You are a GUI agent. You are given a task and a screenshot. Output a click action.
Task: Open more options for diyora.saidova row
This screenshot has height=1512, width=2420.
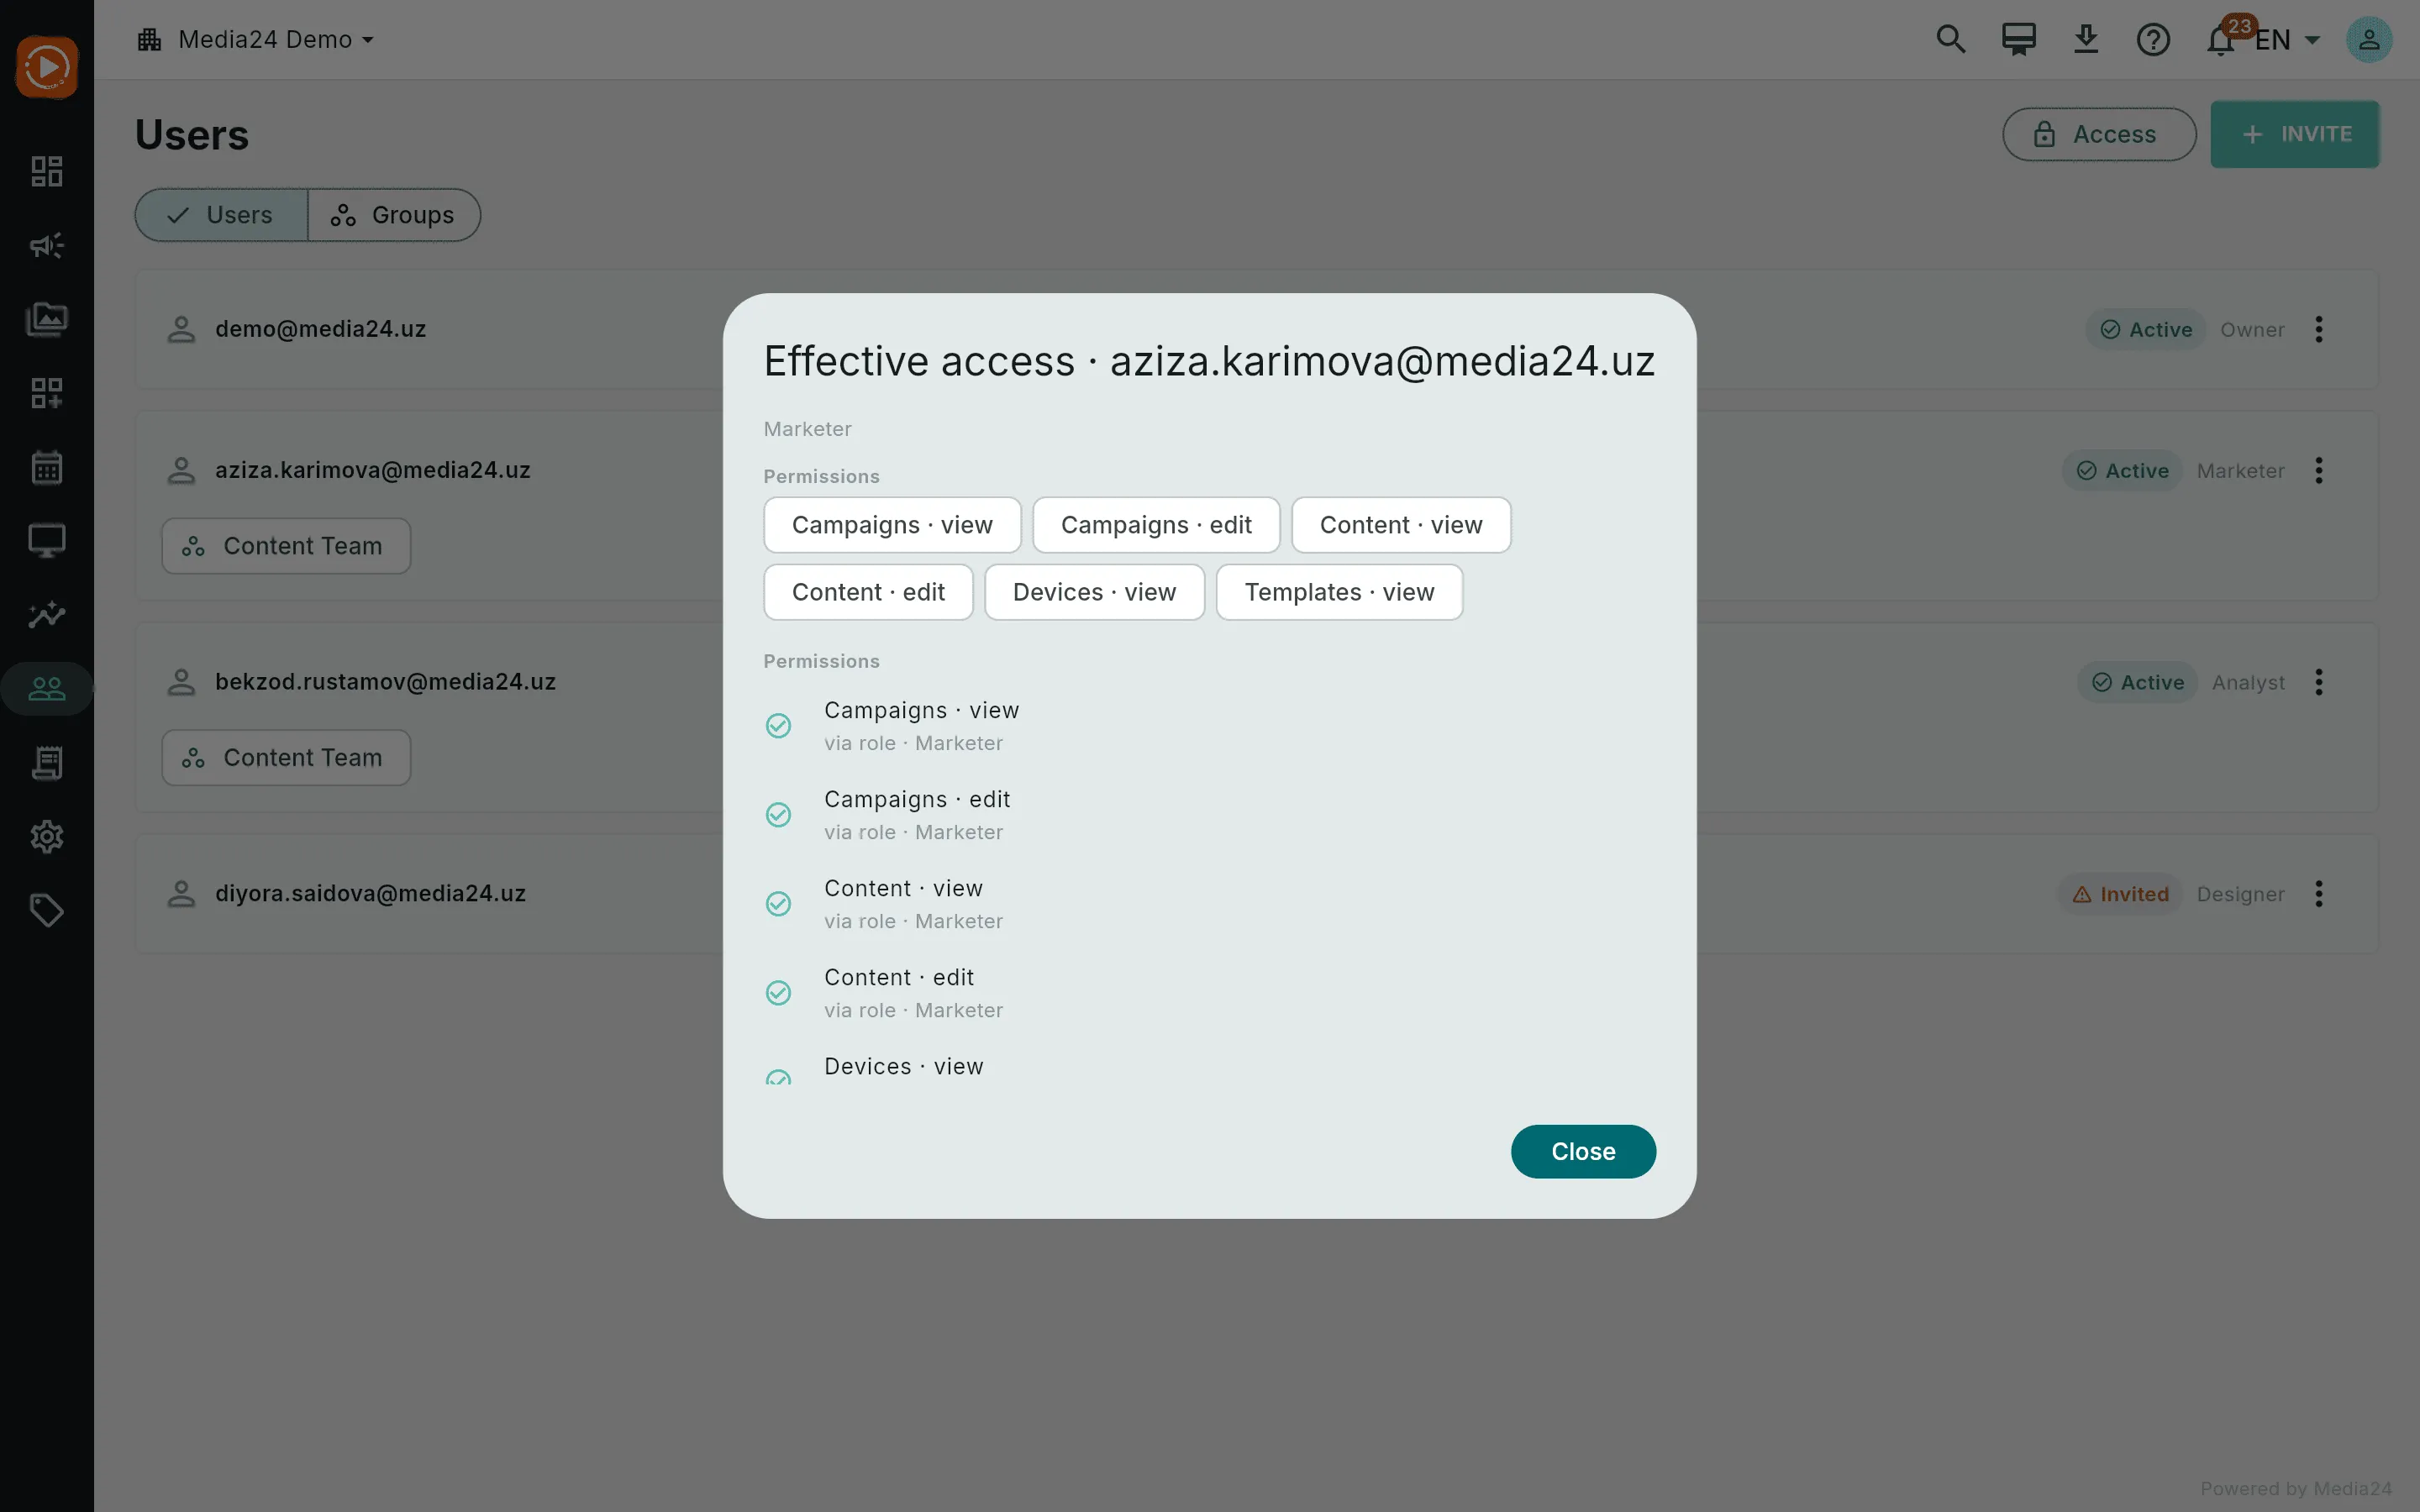point(2319,893)
